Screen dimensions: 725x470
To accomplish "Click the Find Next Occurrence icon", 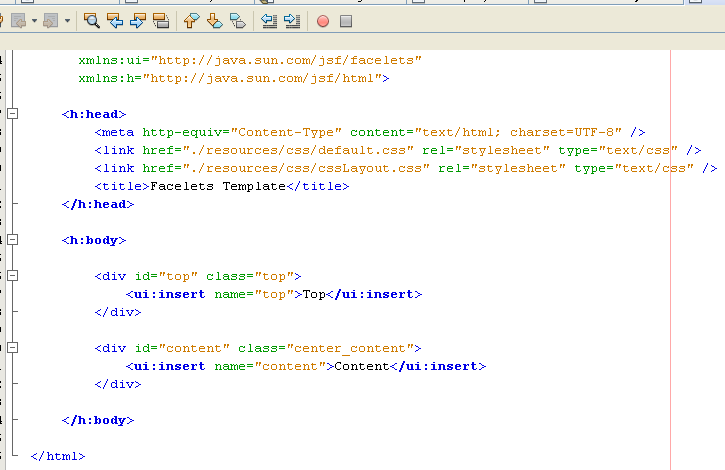I will click(x=138, y=21).
